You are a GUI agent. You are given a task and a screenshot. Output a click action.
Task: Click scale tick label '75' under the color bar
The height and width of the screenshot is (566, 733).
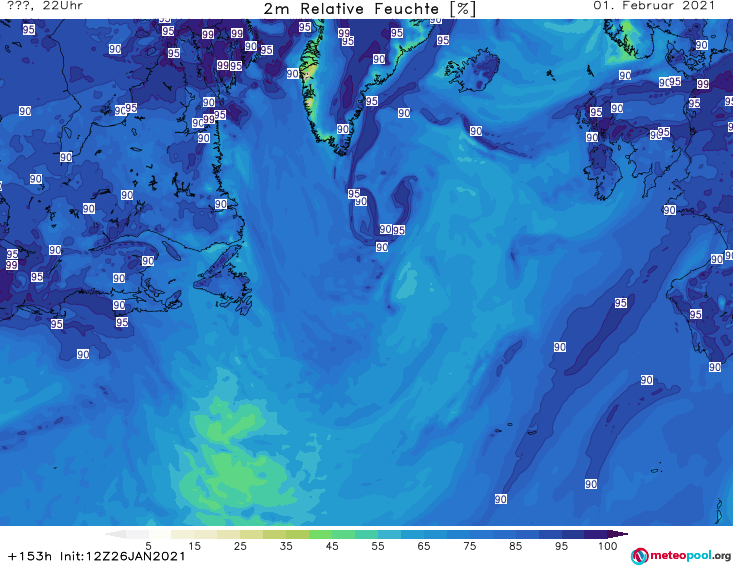coord(469,546)
